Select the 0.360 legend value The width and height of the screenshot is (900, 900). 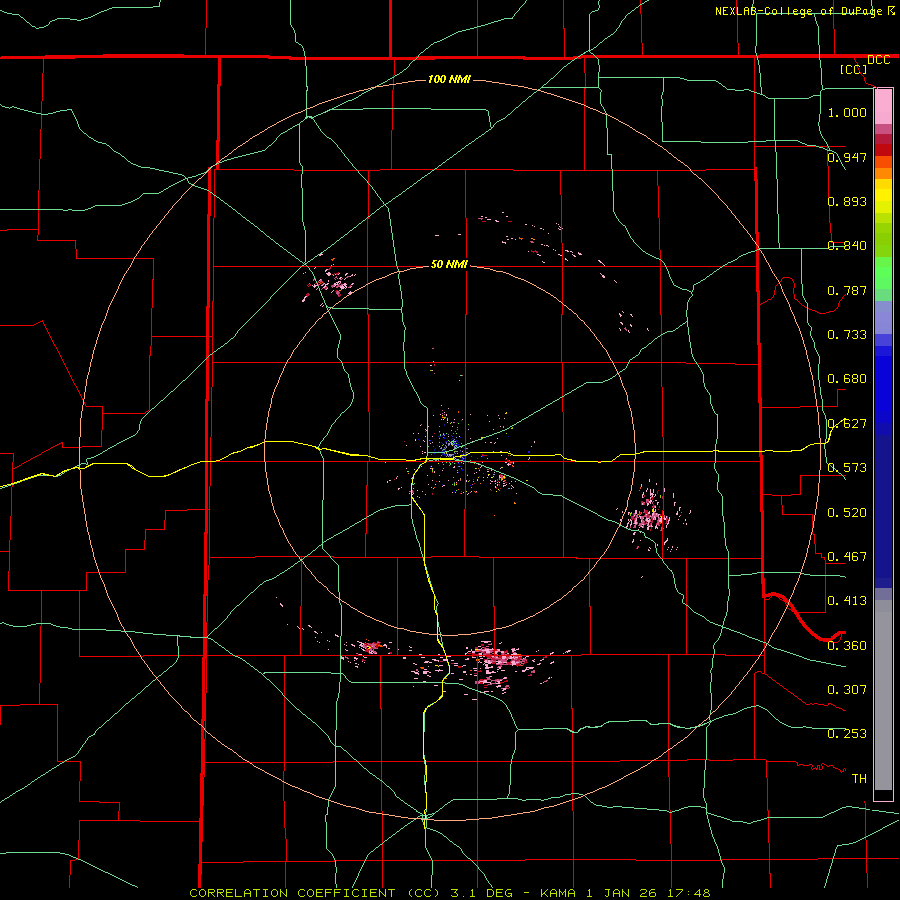click(847, 646)
